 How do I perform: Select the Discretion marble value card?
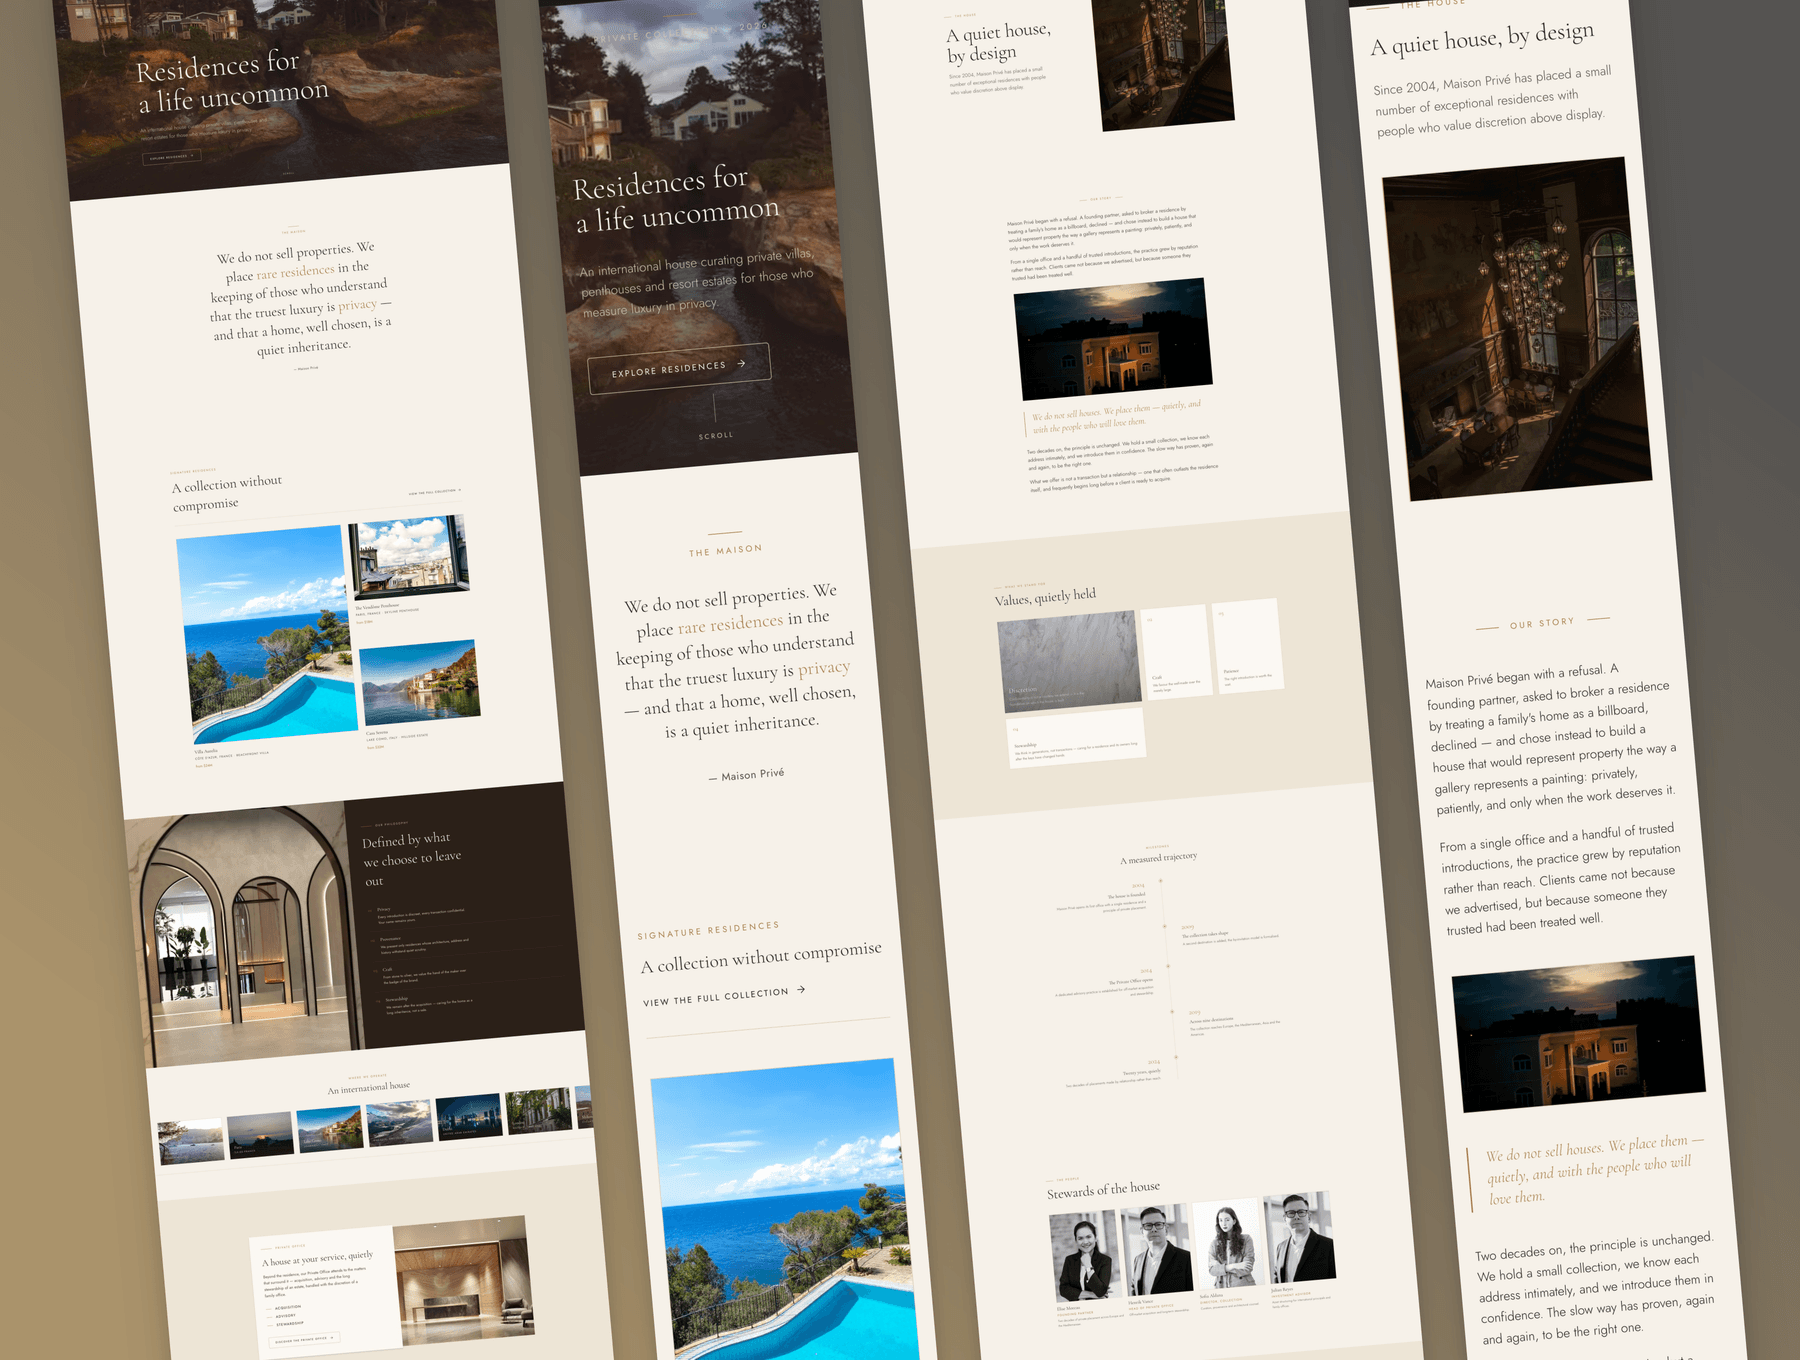1069,661
